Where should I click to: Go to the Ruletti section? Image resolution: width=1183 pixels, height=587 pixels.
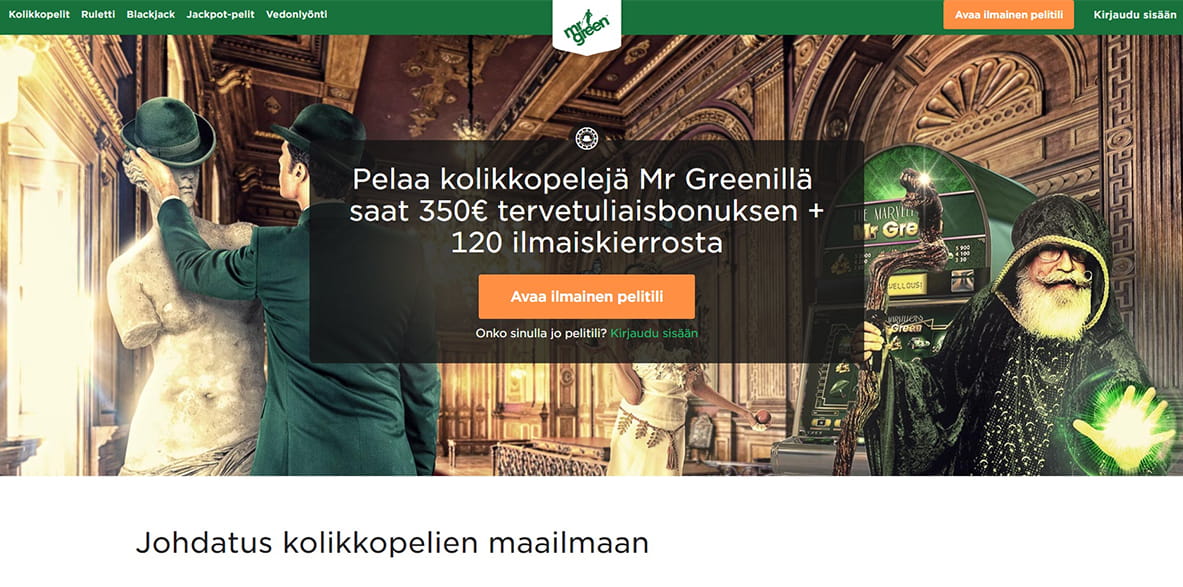pyautogui.click(x=98, y=14)
